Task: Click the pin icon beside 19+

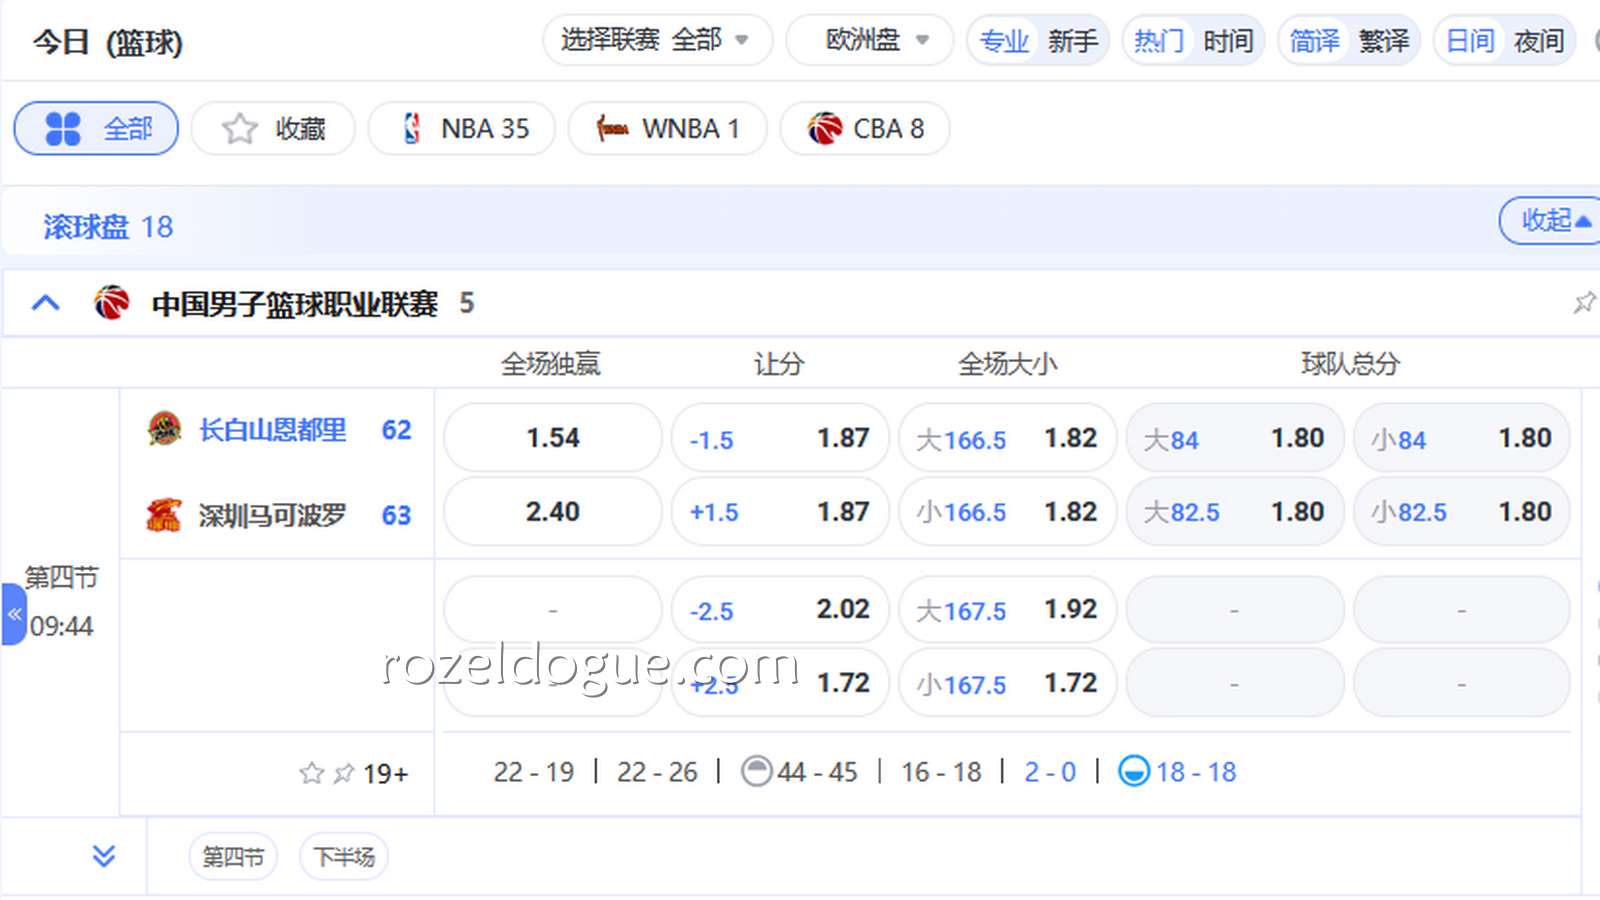Action: [344, 773]
